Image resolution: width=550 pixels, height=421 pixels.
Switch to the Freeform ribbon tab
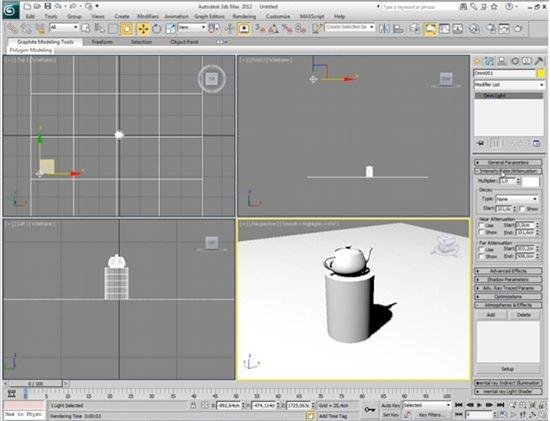(102, 42)
